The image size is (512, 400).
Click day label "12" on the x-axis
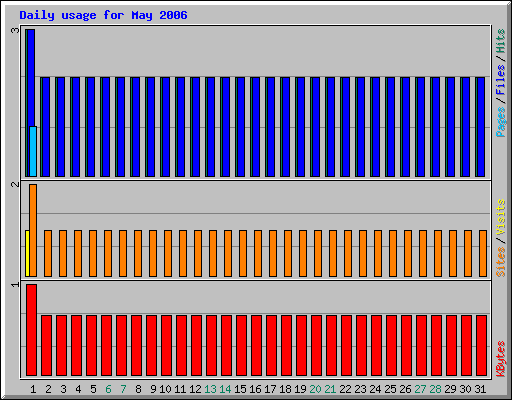(195, 389)
